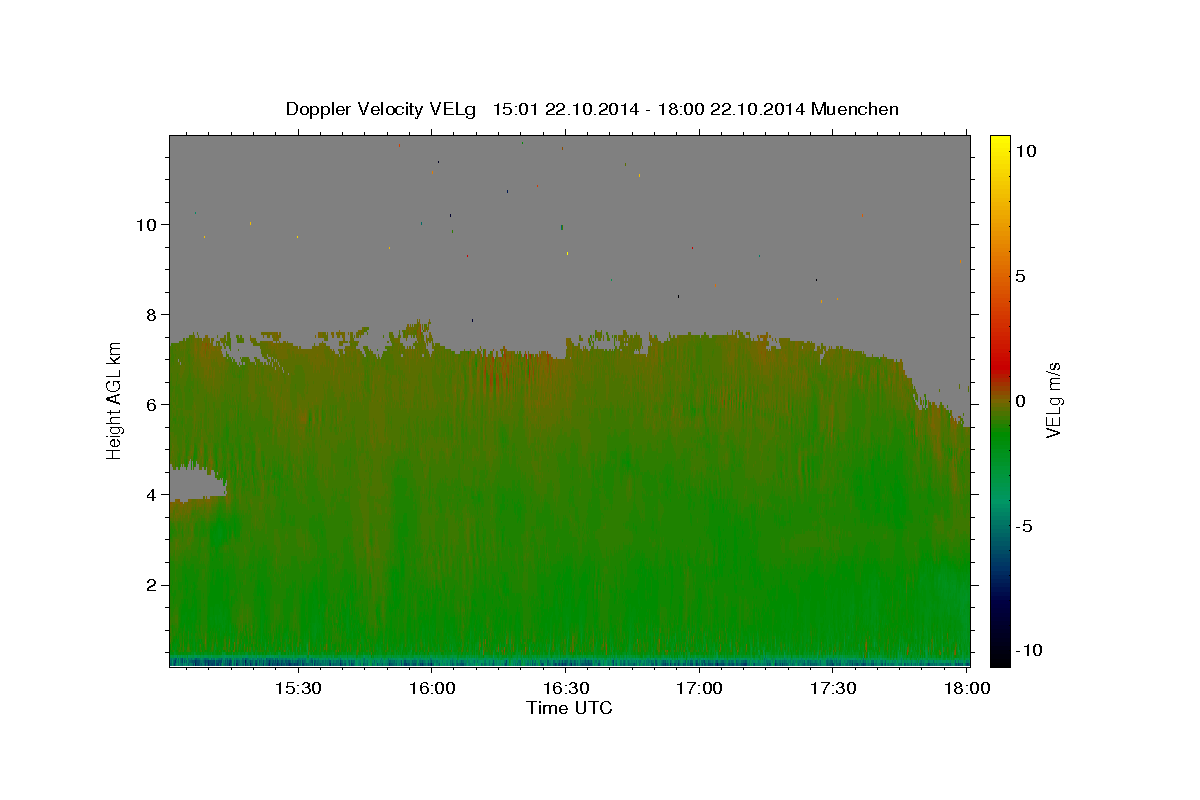Select the '18:00' time axis label
Viewport: 1200px width, 800px height.
(x=966, y=688)
